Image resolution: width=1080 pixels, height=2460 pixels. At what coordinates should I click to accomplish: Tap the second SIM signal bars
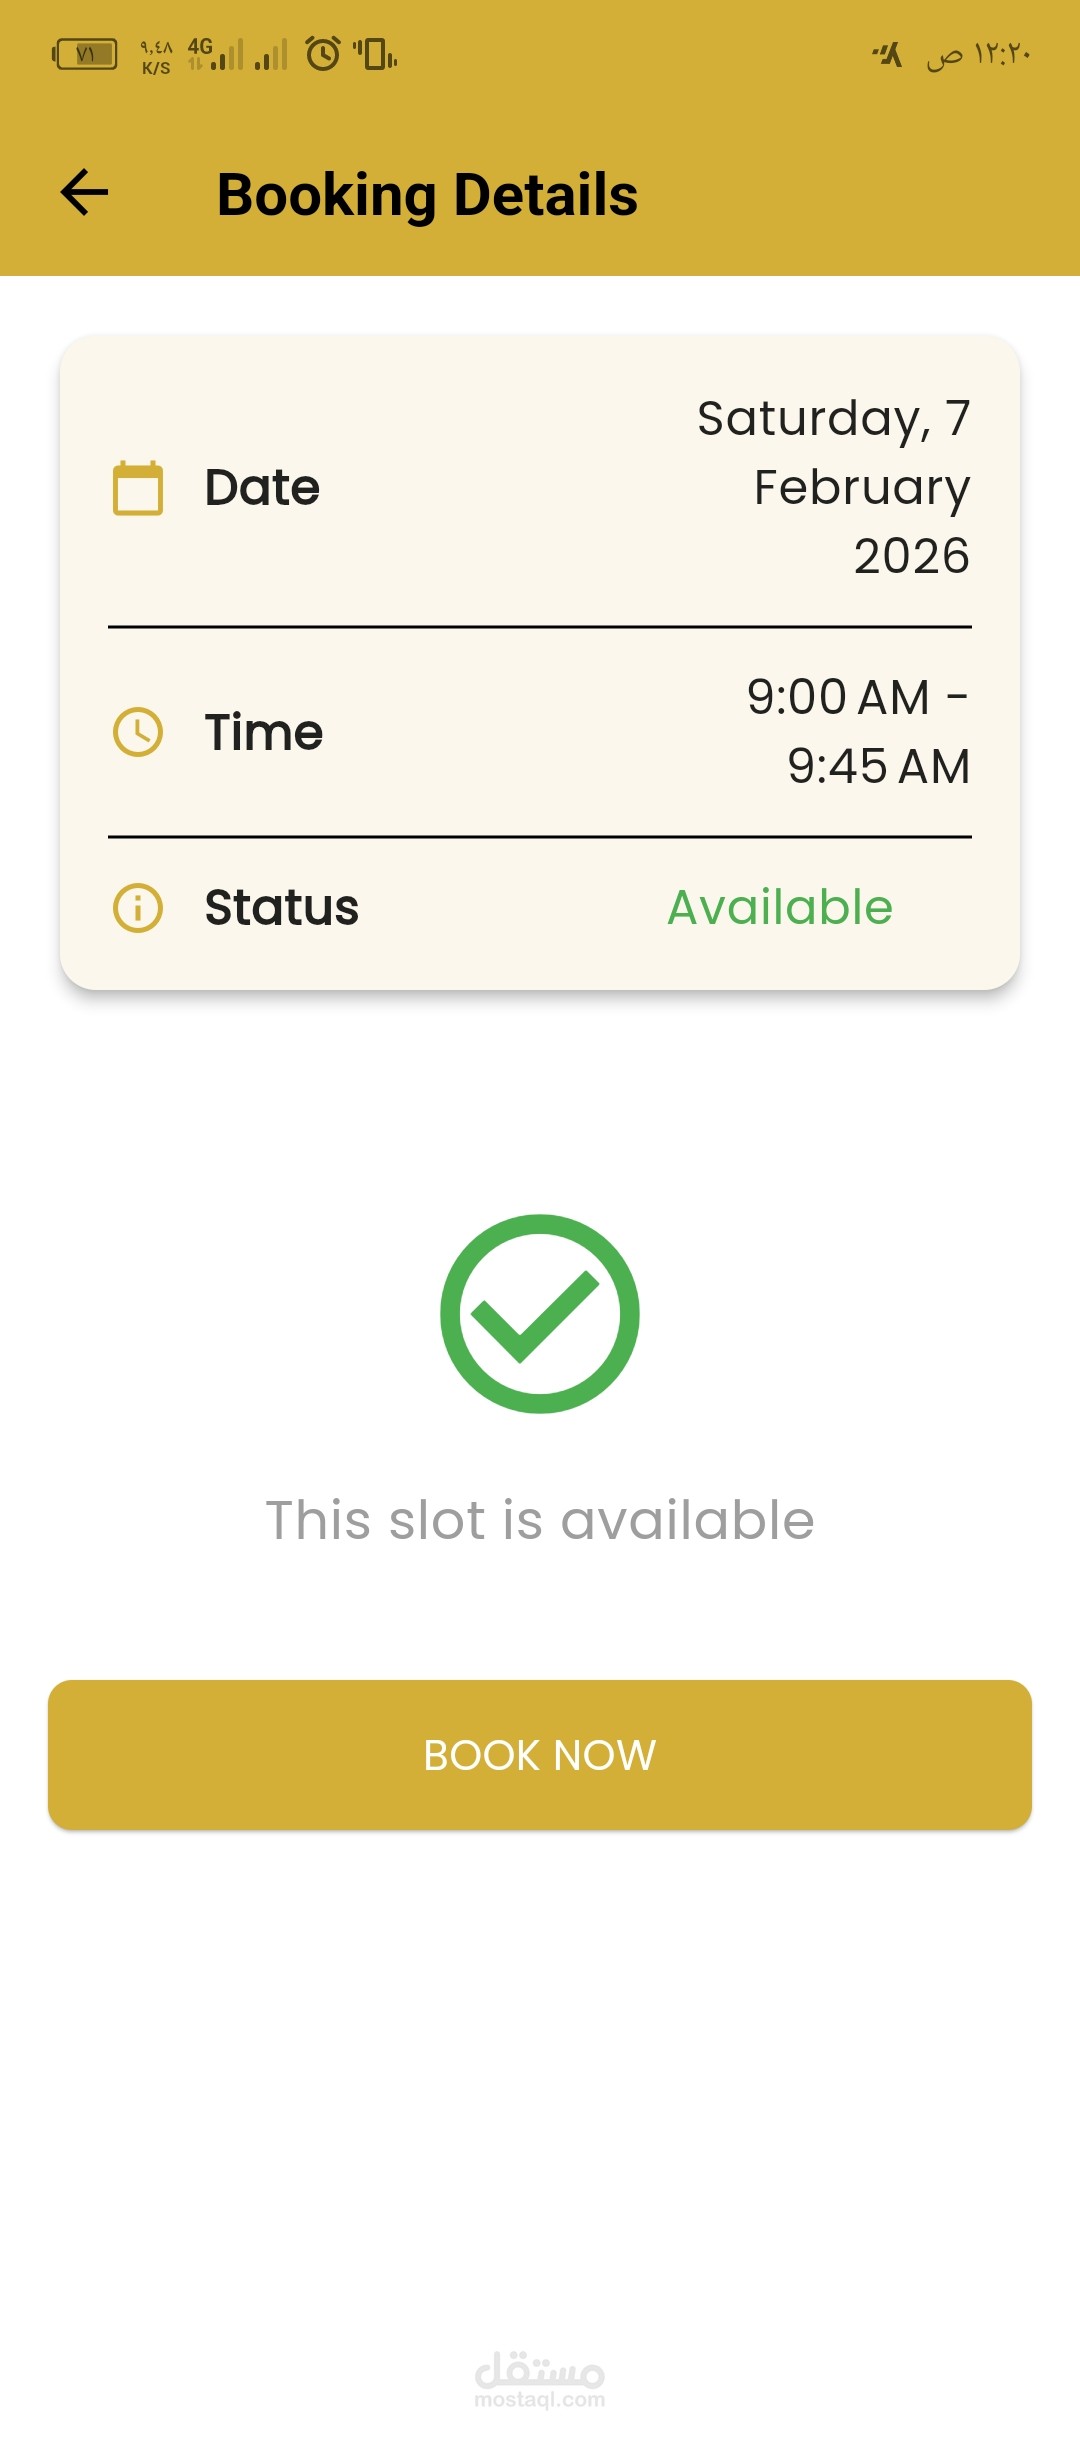click(271, 55)
